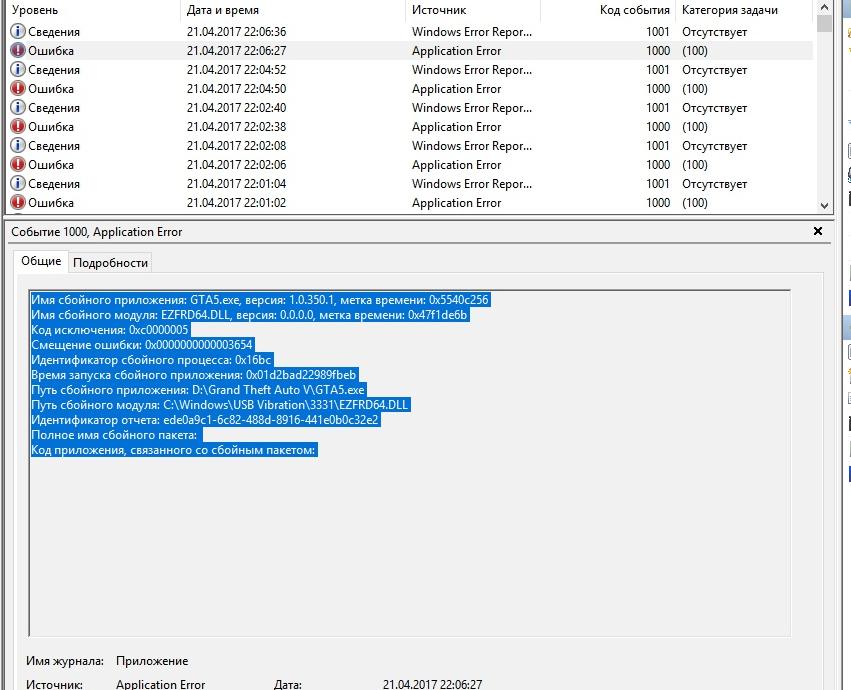Click Application Error source at 22:02:38

[456, 126]
